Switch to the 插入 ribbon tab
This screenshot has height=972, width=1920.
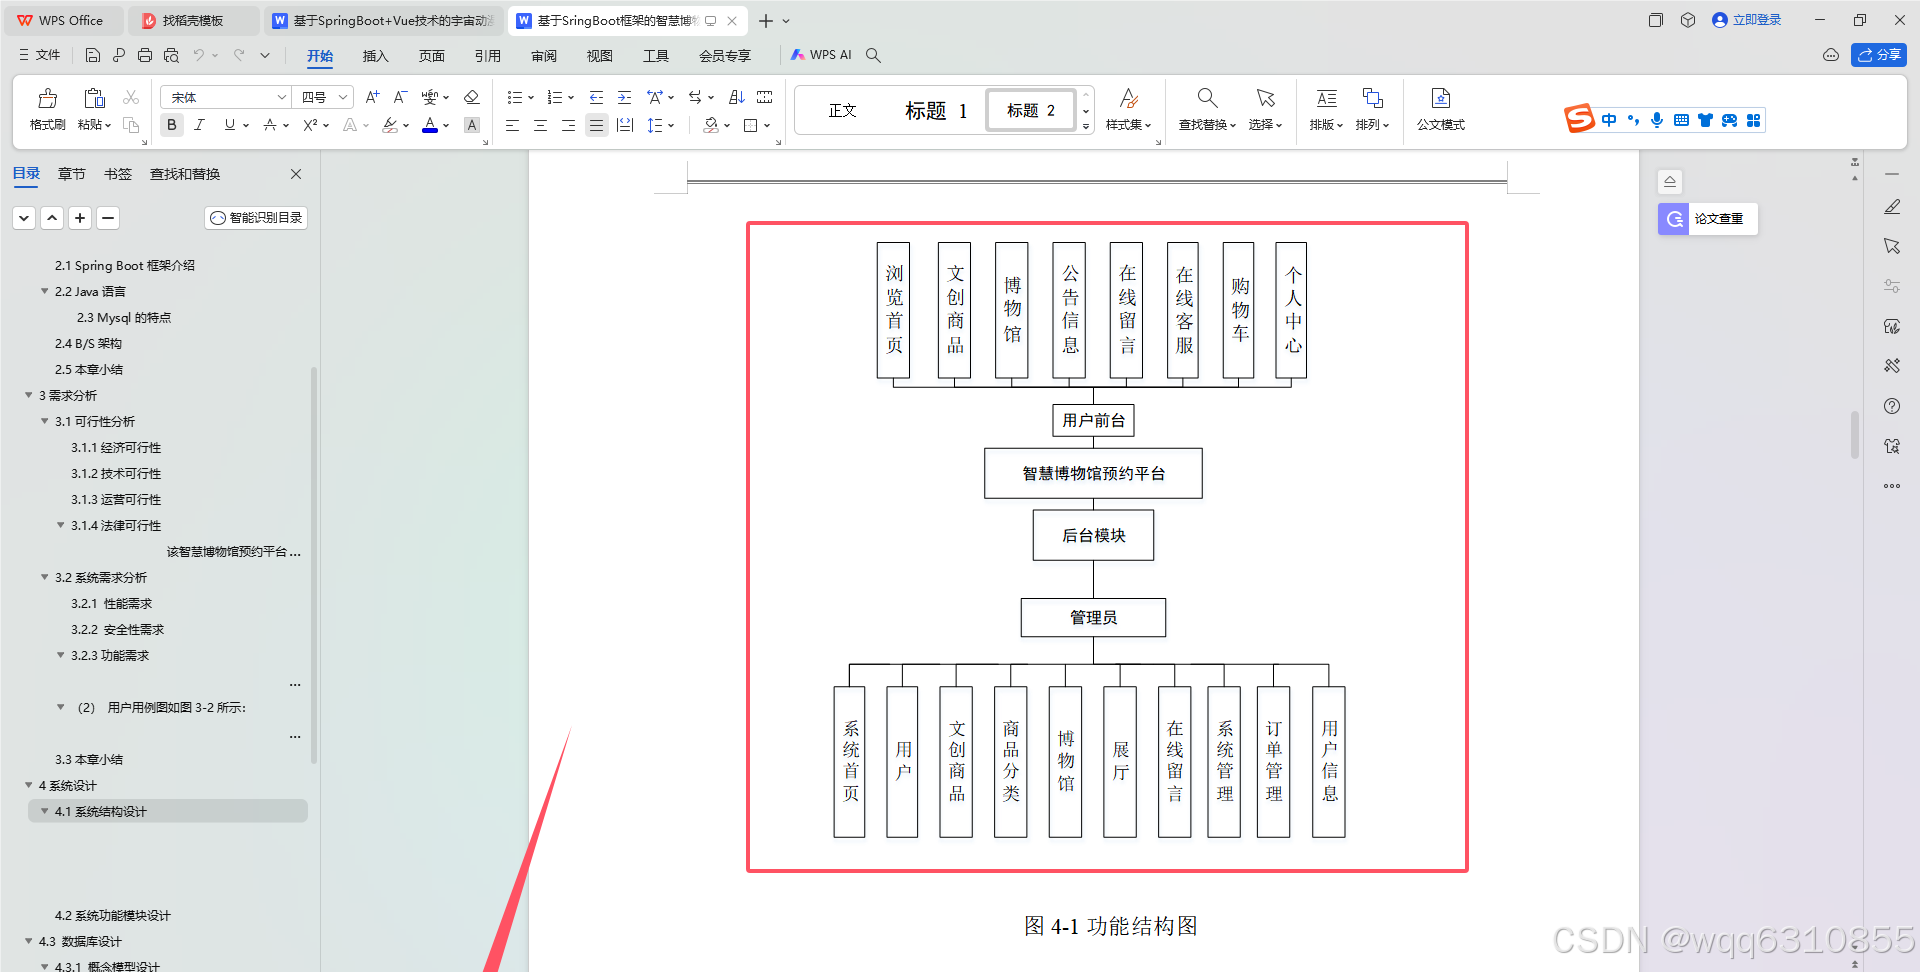pyautogui.click(x=375, y=56)
